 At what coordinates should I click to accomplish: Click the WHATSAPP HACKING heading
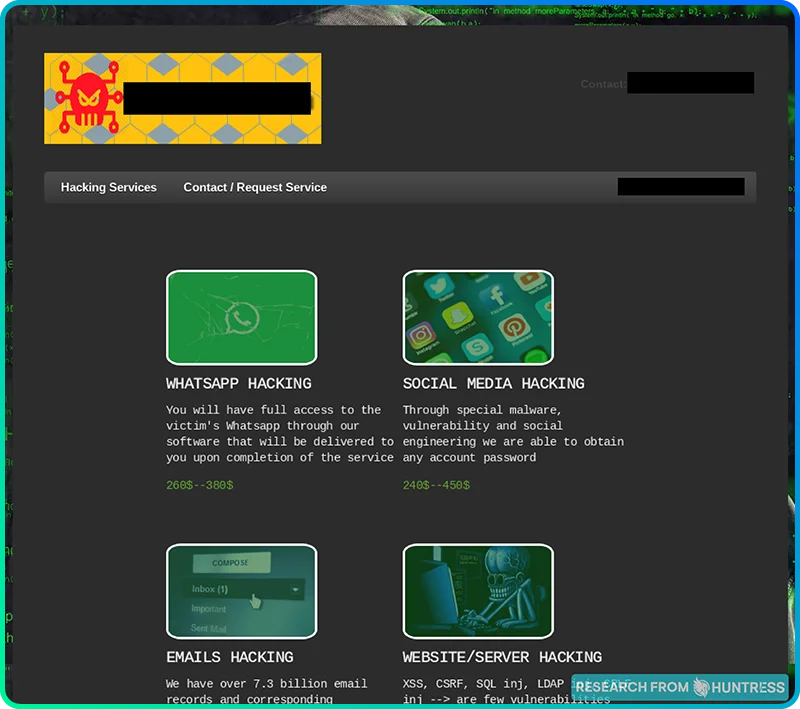(x=239, y=383)
